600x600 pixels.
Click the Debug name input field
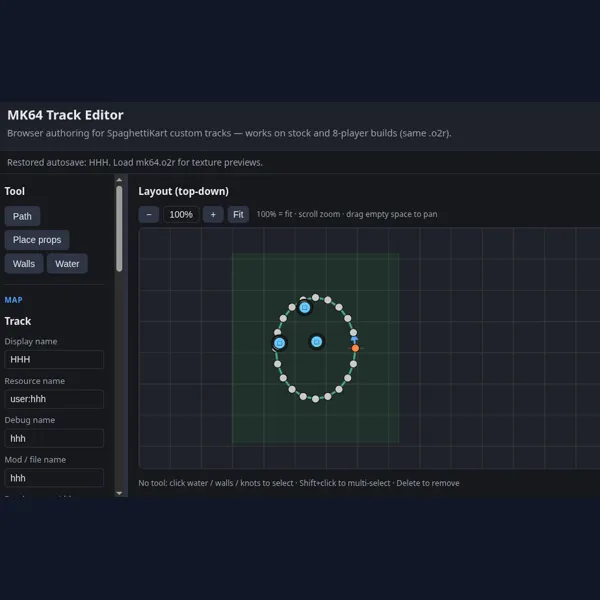click(x=54, y=439)
